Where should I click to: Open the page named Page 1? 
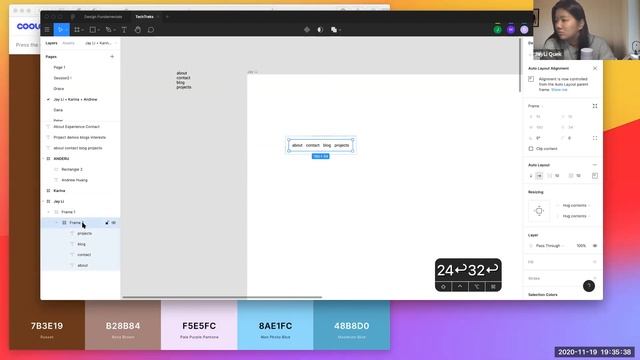tap(59, 67)
